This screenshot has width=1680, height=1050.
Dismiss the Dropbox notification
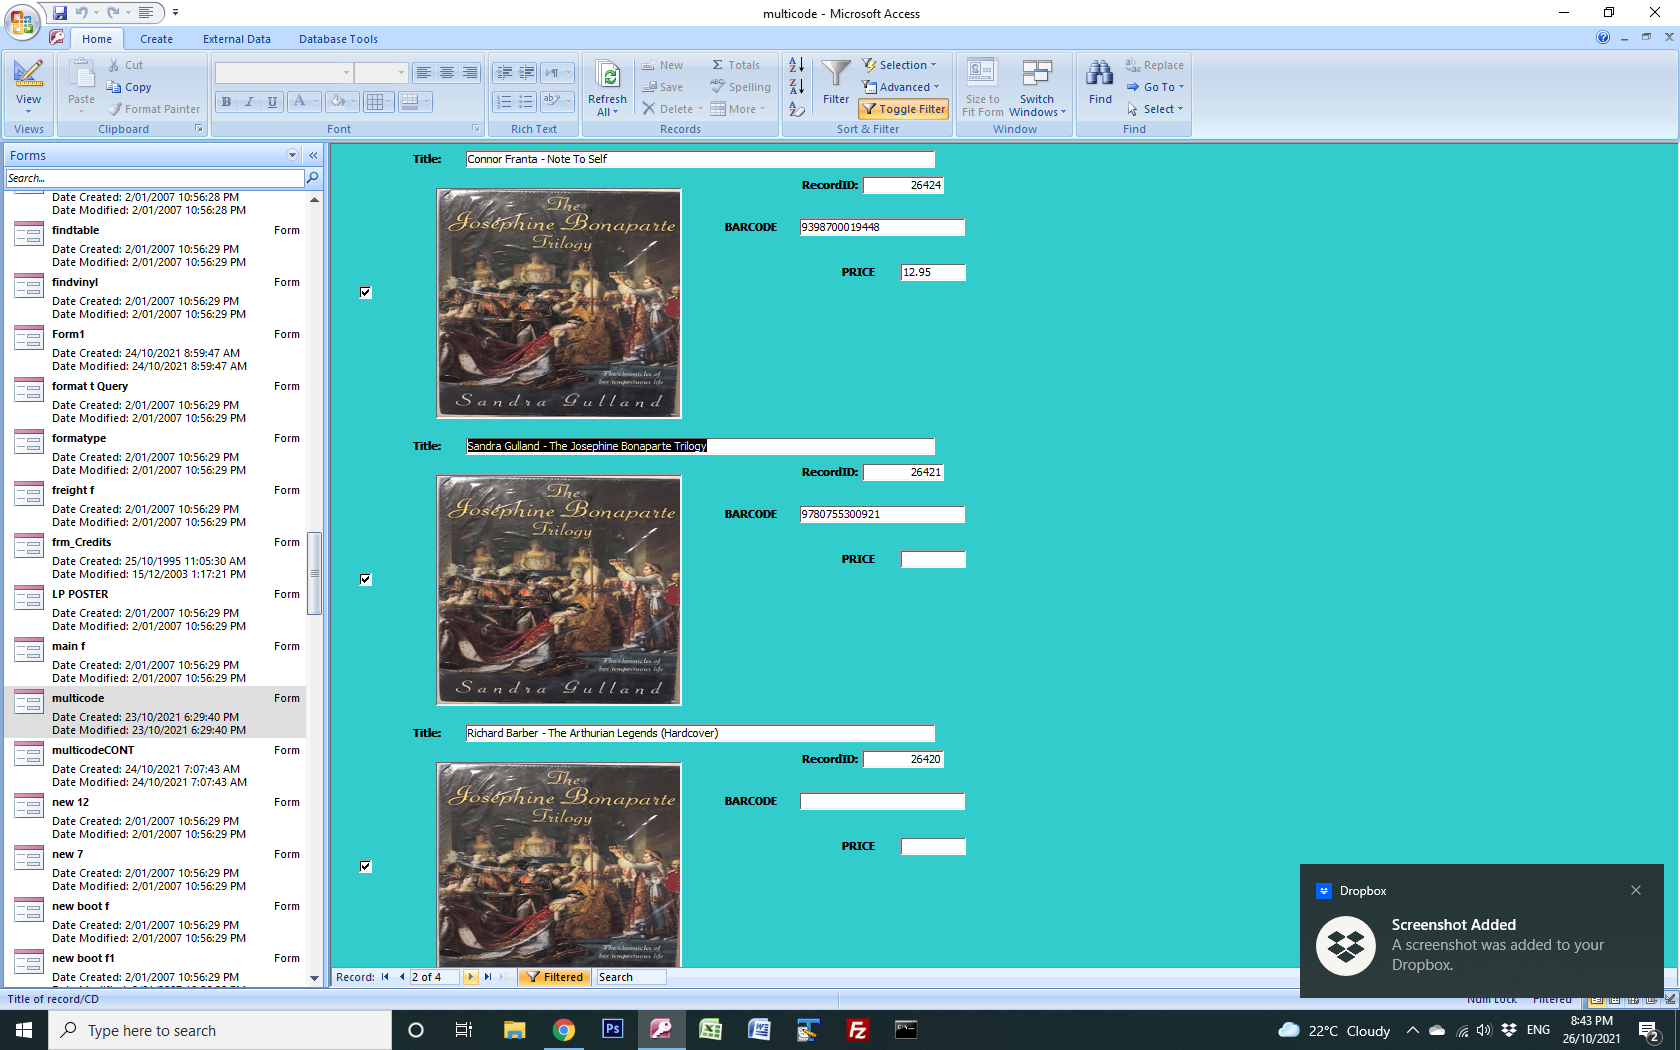(x=1636, y=890)
